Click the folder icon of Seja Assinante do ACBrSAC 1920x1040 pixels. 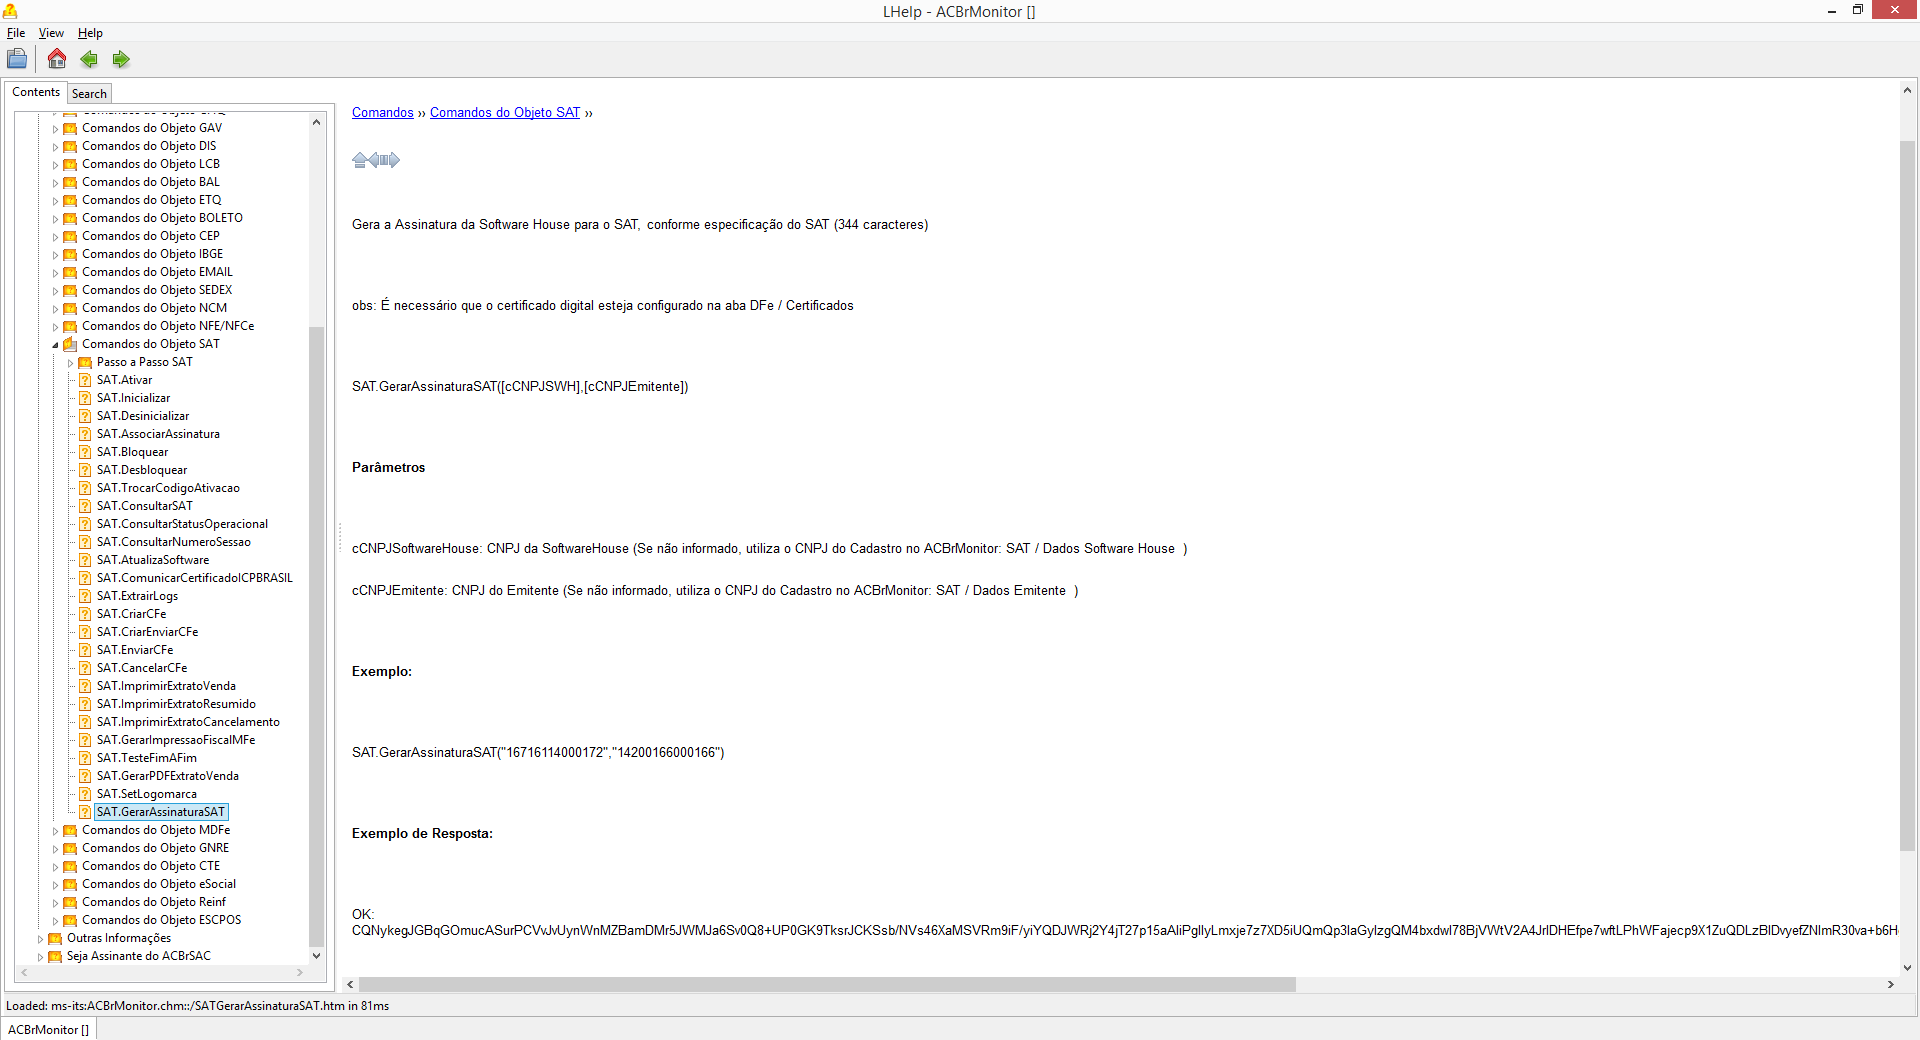[55, 956]
